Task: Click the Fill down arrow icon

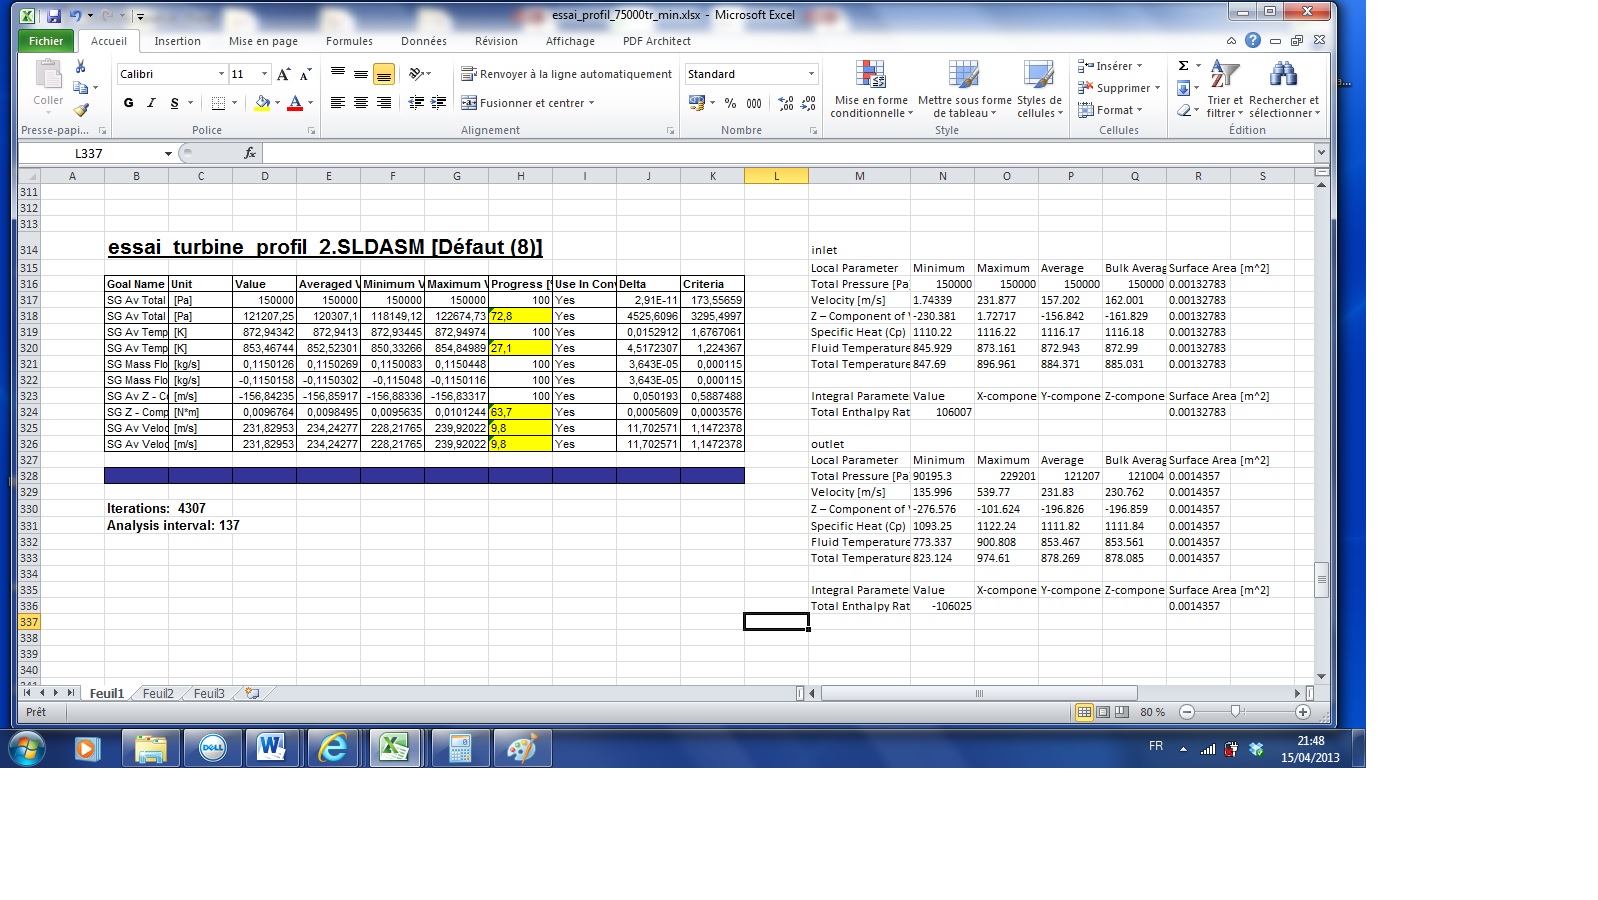Action: pyautogui.click(x=1183, y=88)
